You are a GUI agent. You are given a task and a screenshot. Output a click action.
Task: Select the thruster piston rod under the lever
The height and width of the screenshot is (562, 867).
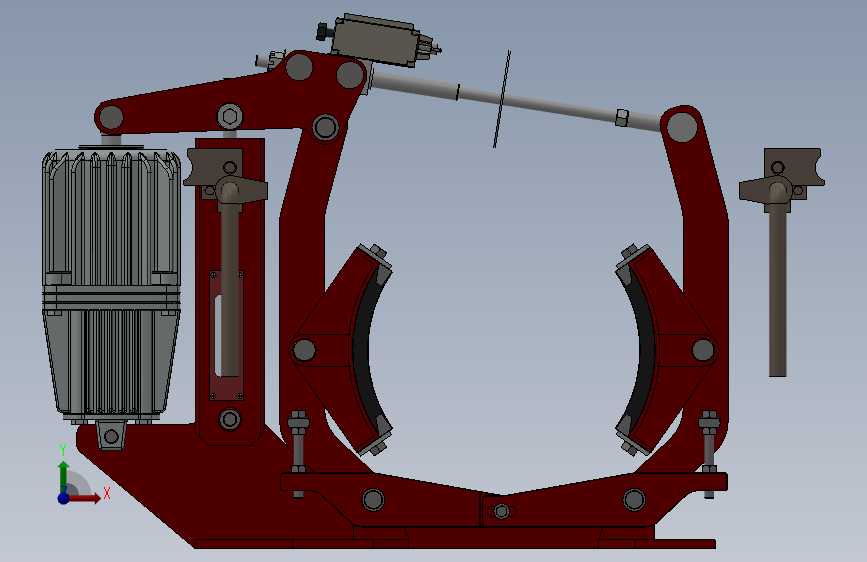point(111,138)
